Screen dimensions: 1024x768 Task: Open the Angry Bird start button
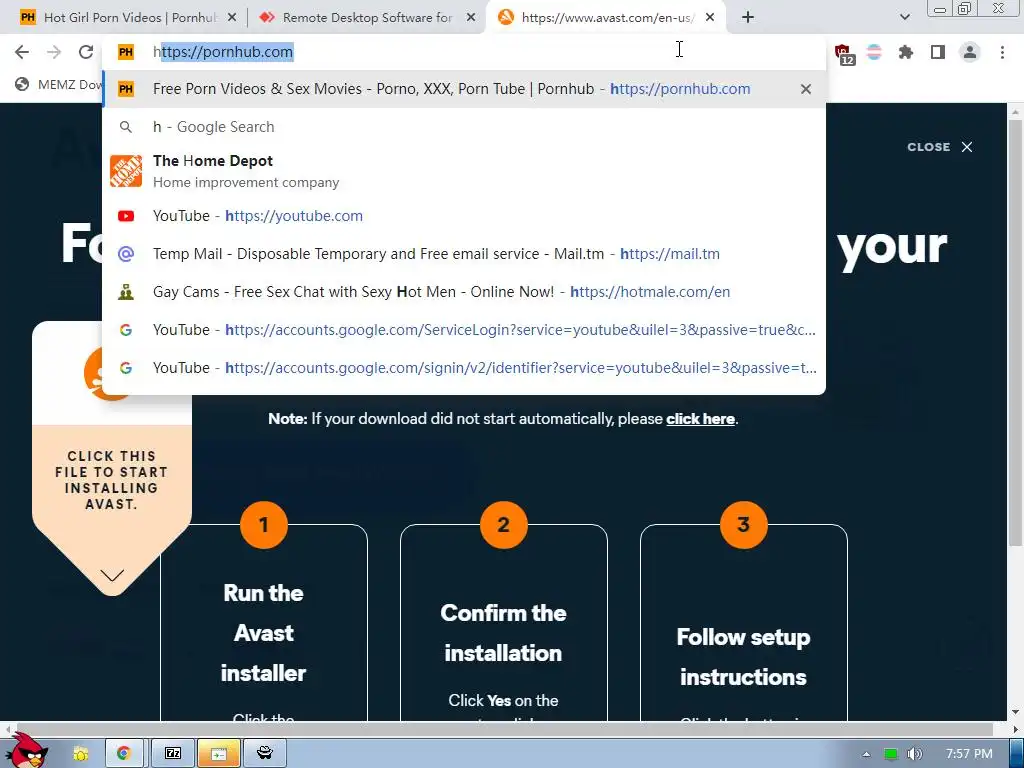[x=26, y=751]
